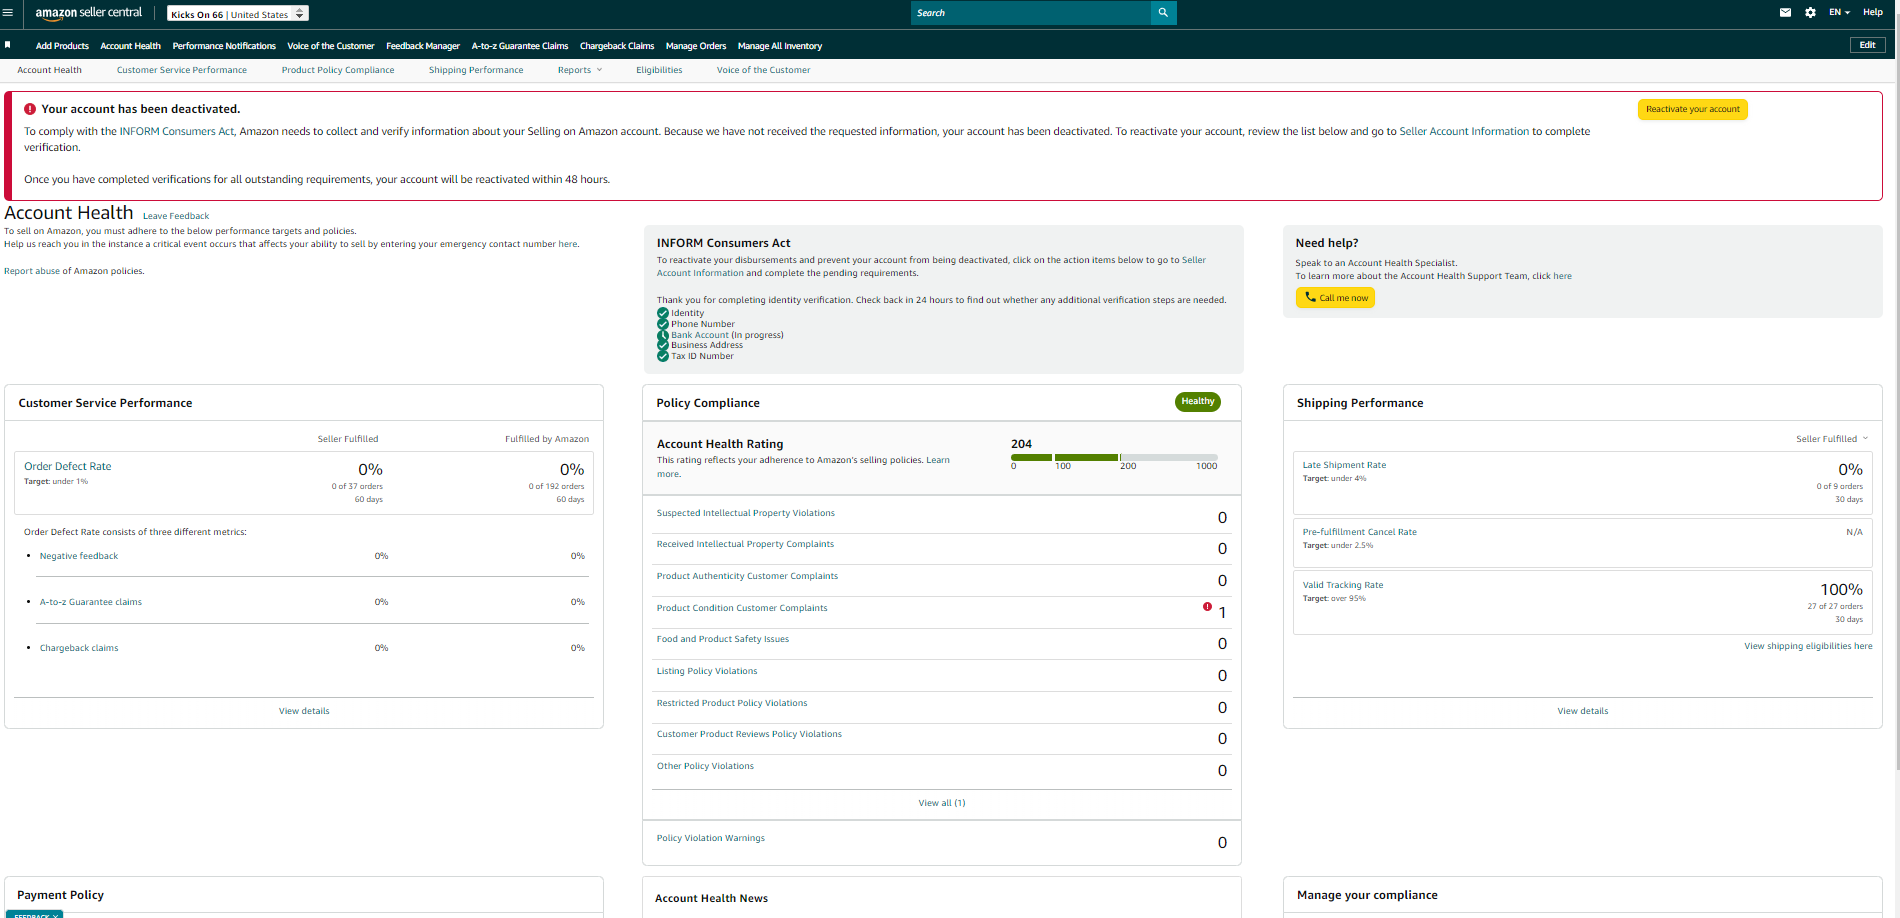This screenshot has width=1900, height=918.
Task: Open Food and Product Safety Issues
Action: pyautogui.click(x=722, y=639)
